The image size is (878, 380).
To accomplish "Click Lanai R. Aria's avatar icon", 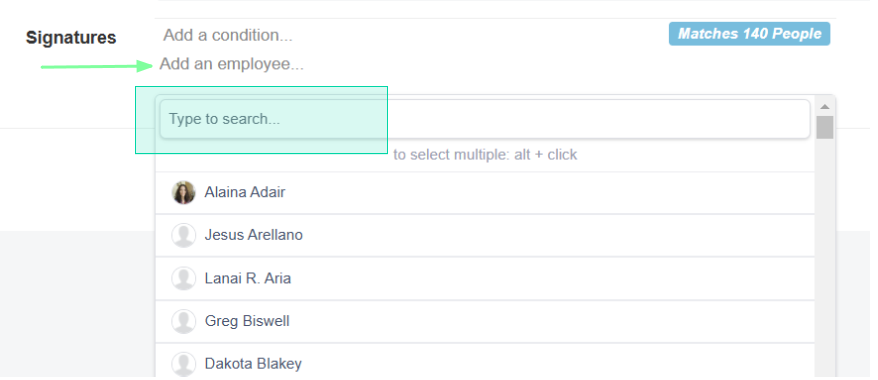I will point(184,279).
